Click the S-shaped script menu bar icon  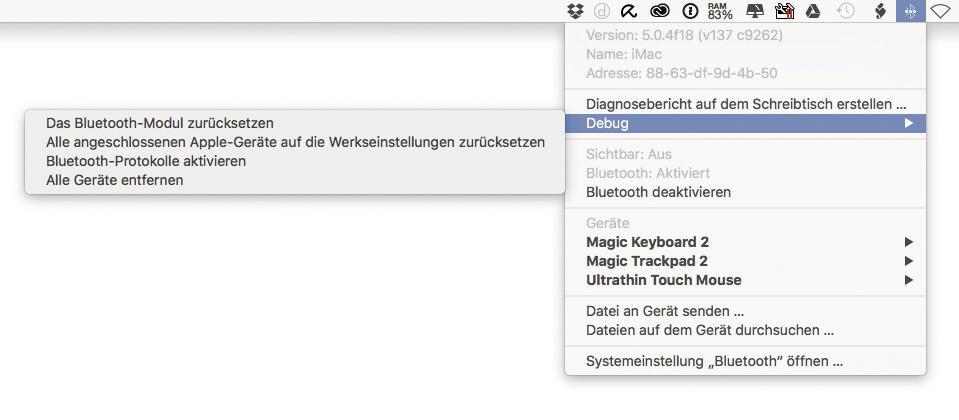tap(880, 11)
